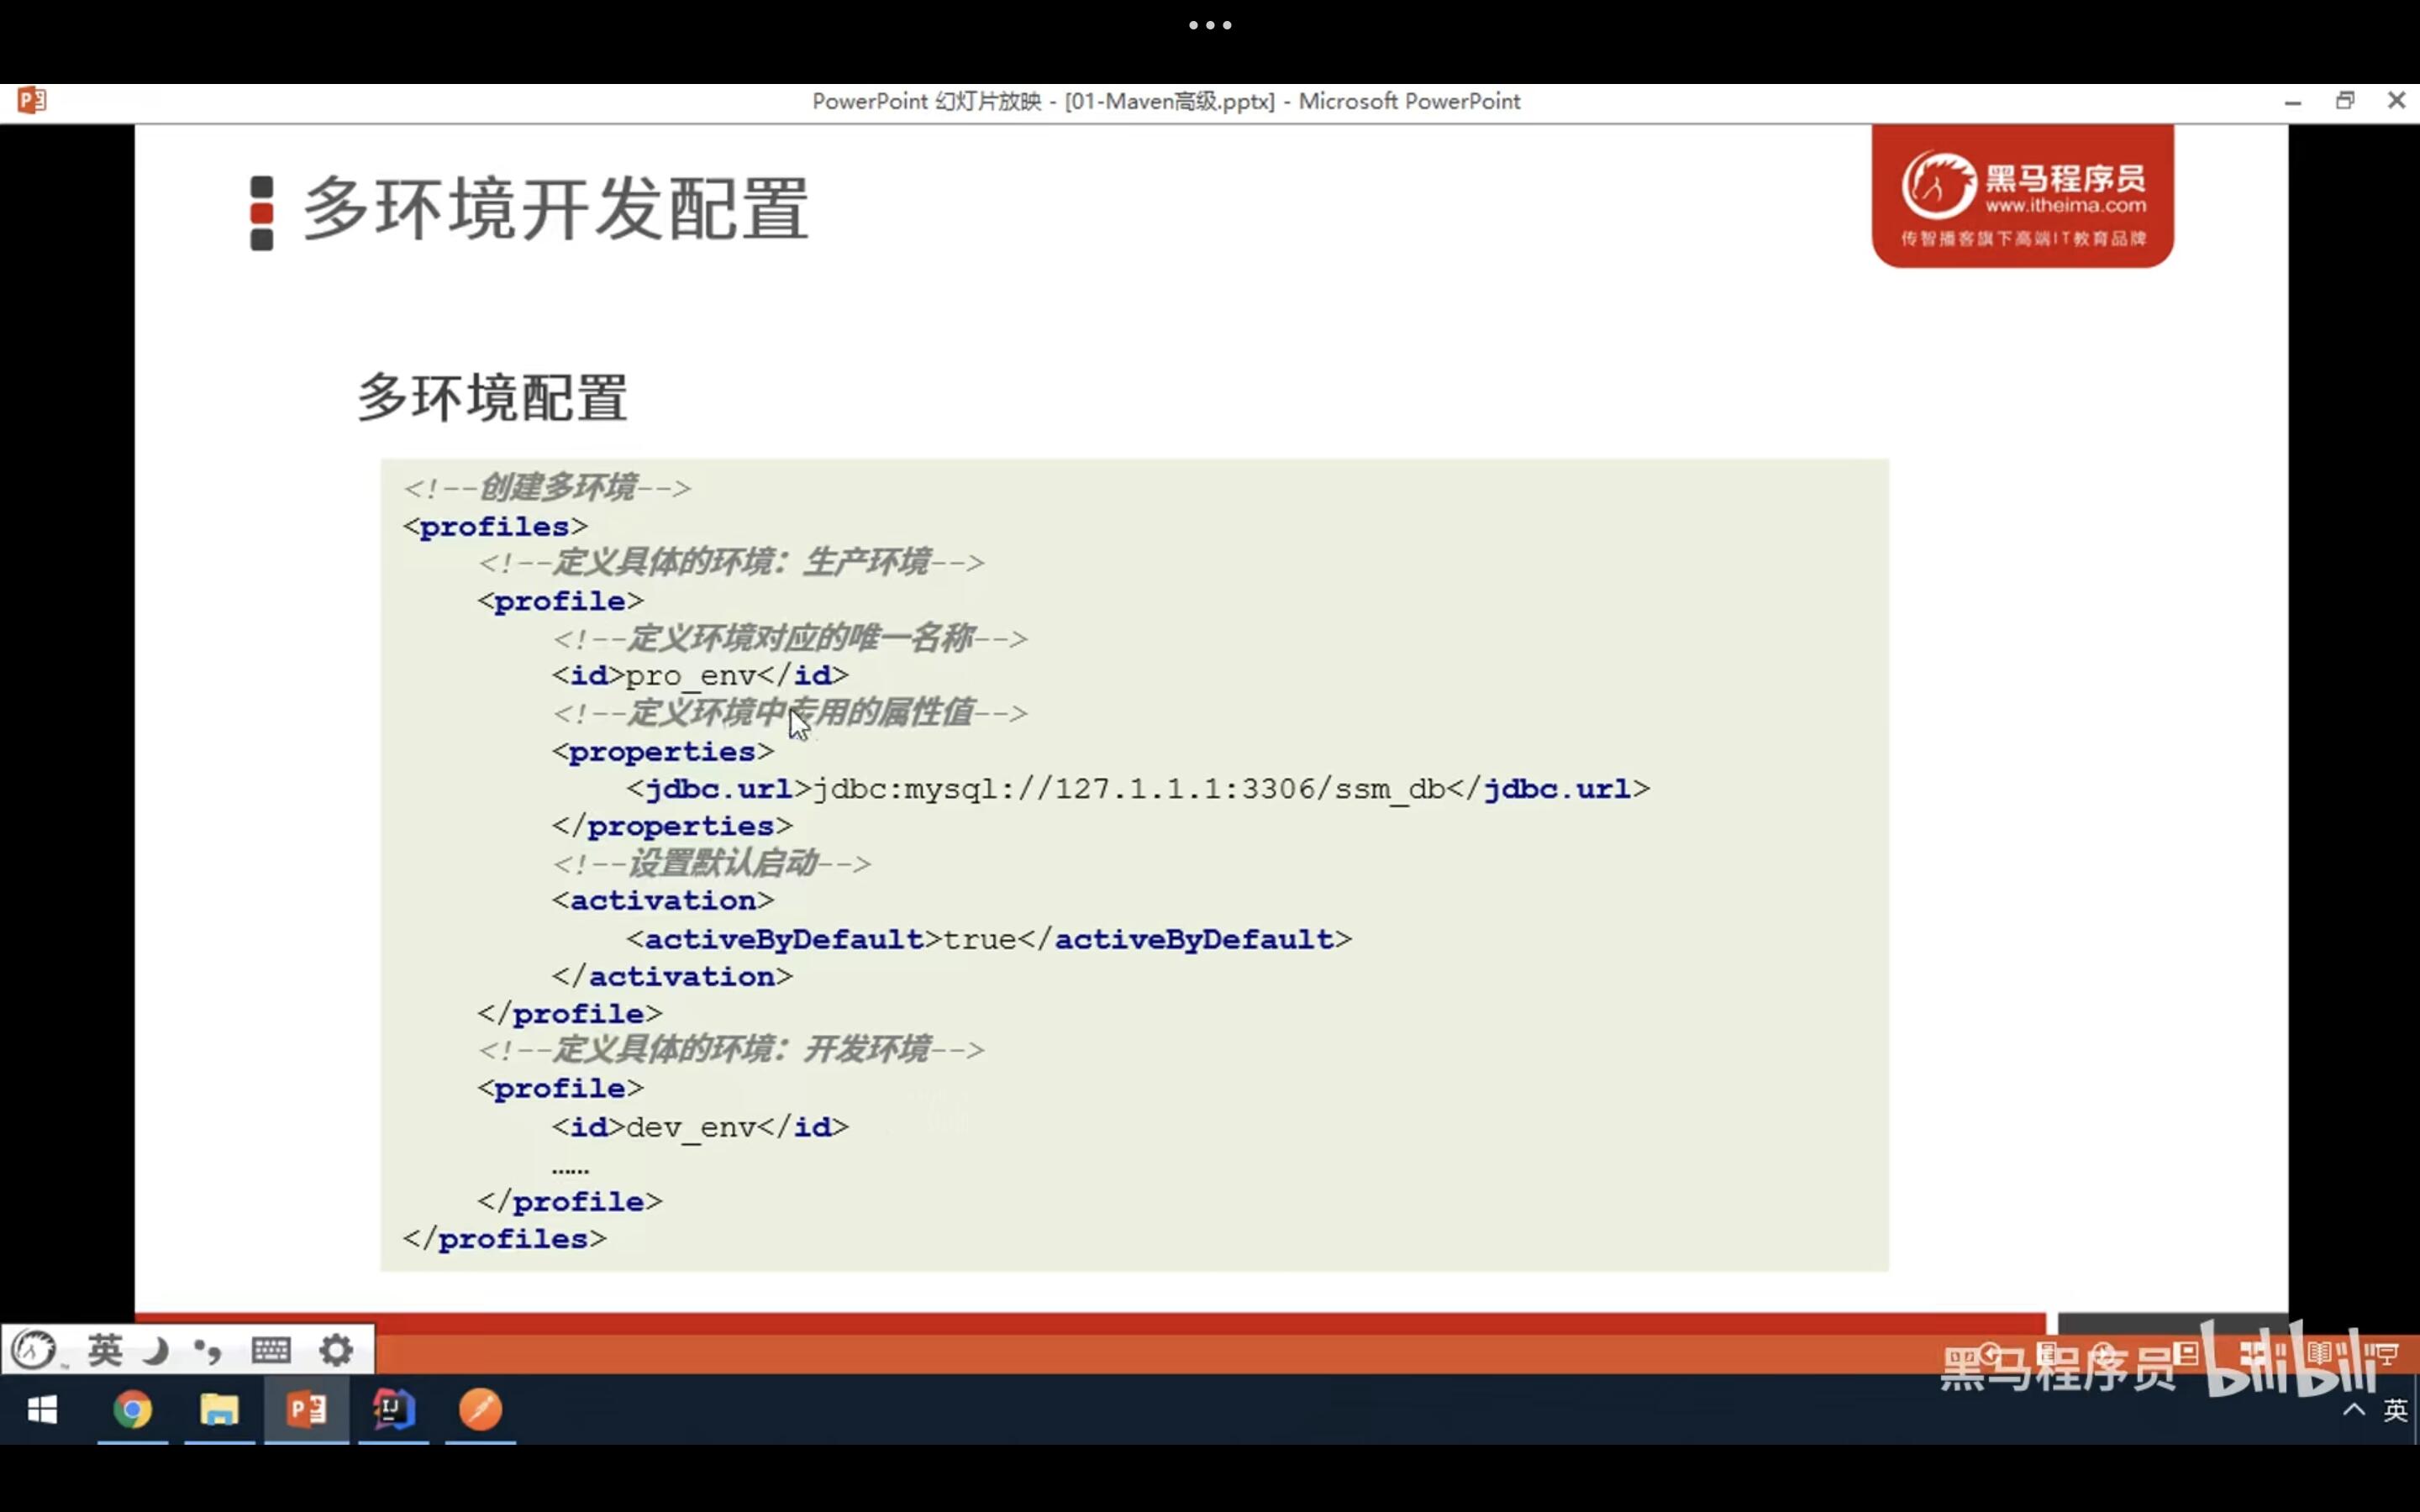This screenshot has width=2420, height=1512.
Task: Click the 黑马程序员 itheima logo
Action: click(2022, 195)
